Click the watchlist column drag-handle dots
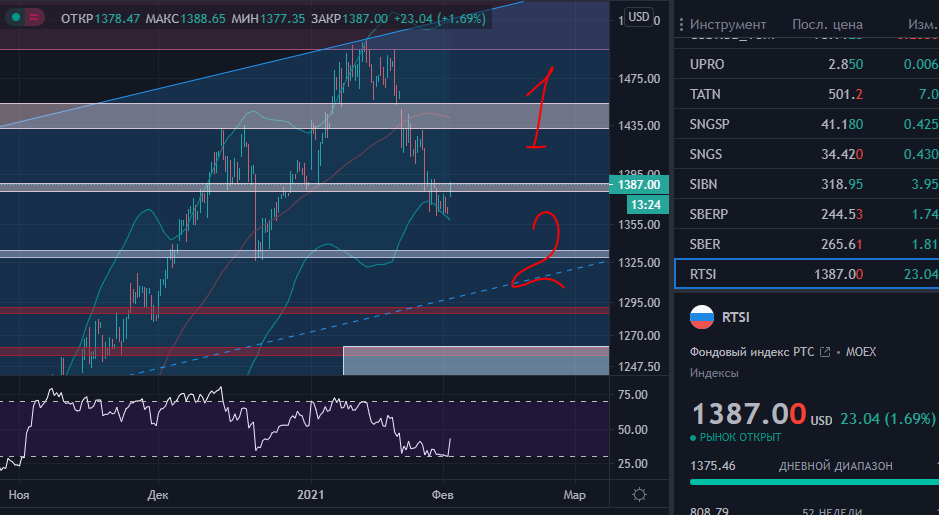 (x=681, y=25)
